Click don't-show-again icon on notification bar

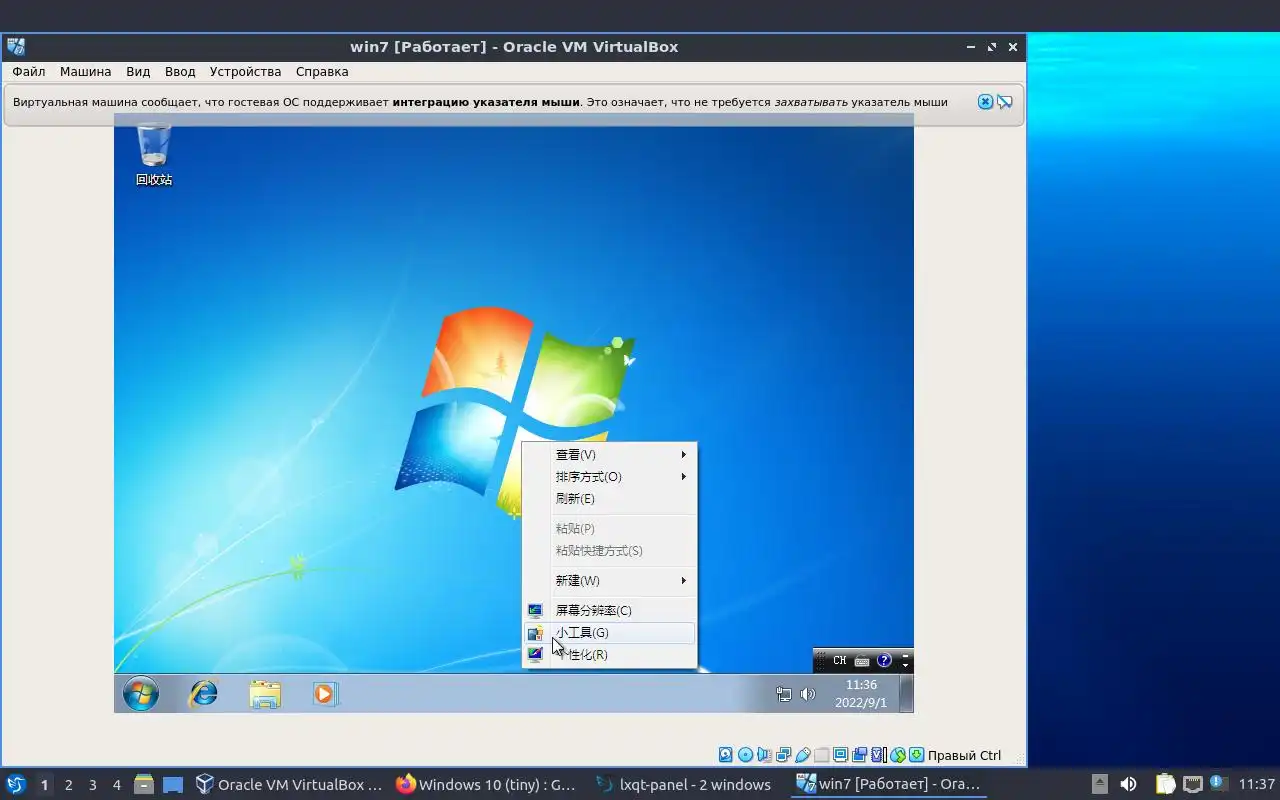click(1005, 102)
